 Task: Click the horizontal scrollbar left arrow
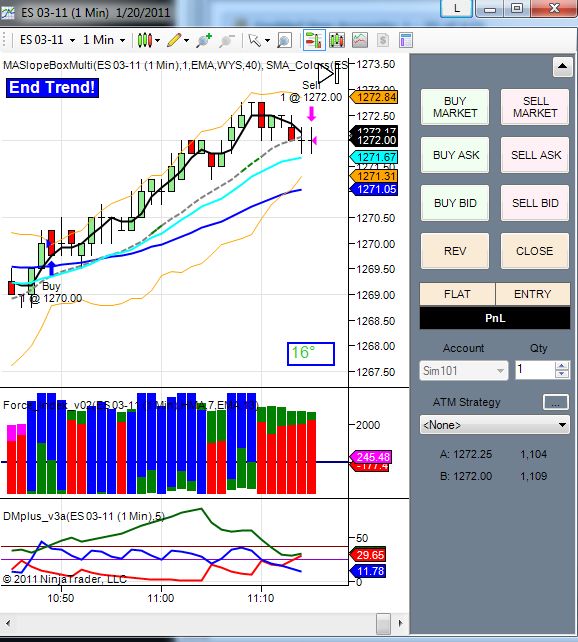(x=8, y=623)
